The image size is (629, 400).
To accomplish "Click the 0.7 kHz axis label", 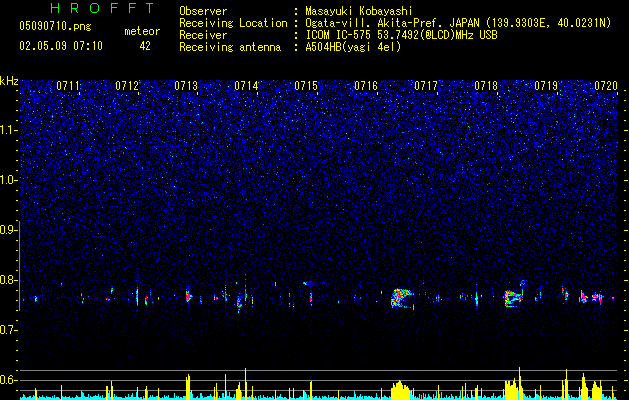I will tap(8, 330).
